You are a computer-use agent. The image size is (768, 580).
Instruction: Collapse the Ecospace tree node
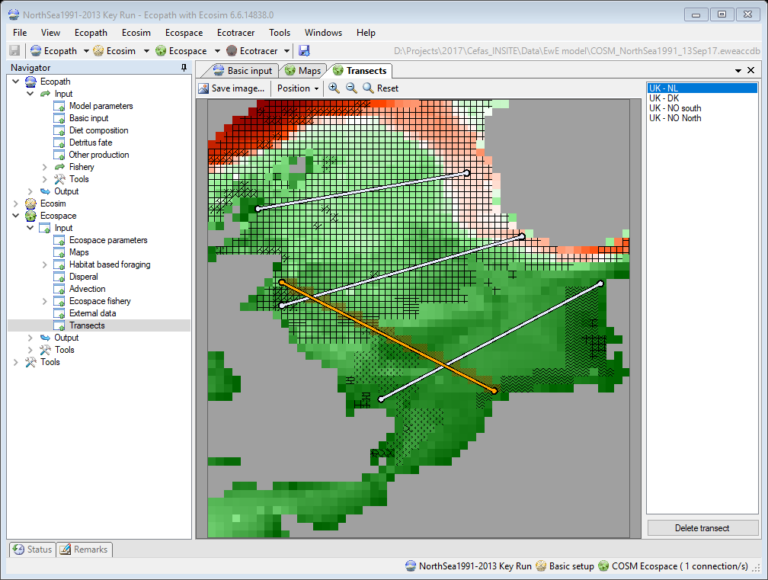click(x=16, y=215)
